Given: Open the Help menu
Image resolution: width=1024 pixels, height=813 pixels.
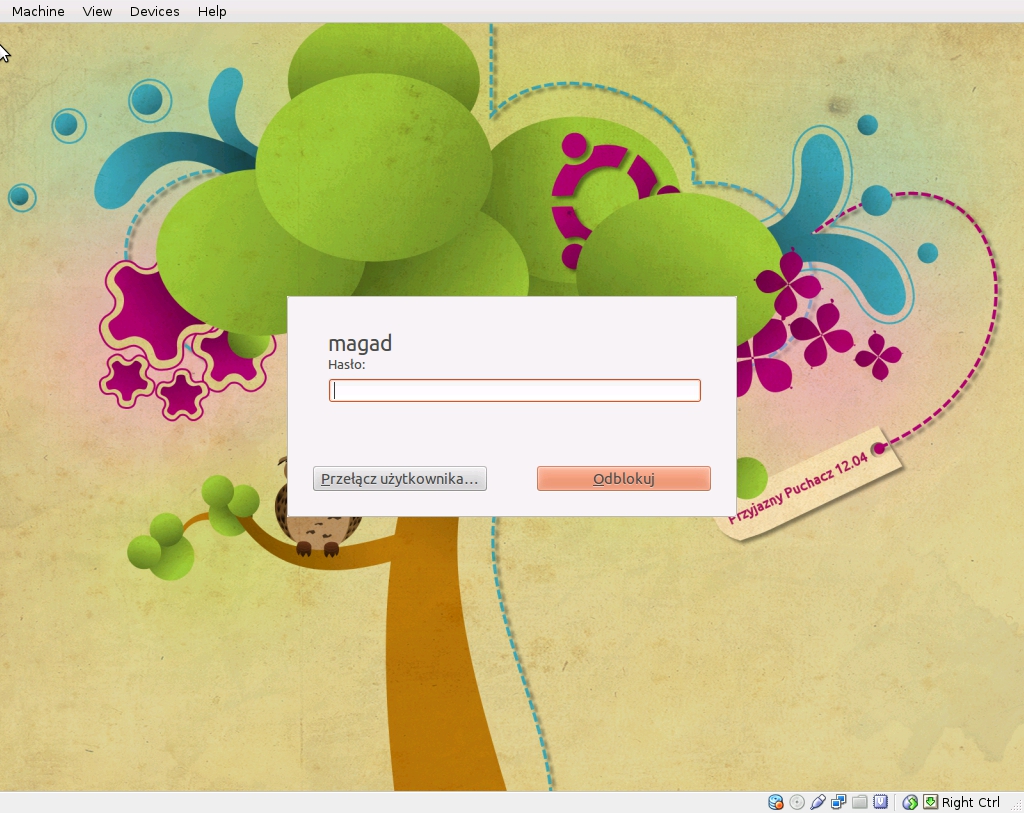Looking at the screenshot, I should 212,11.
